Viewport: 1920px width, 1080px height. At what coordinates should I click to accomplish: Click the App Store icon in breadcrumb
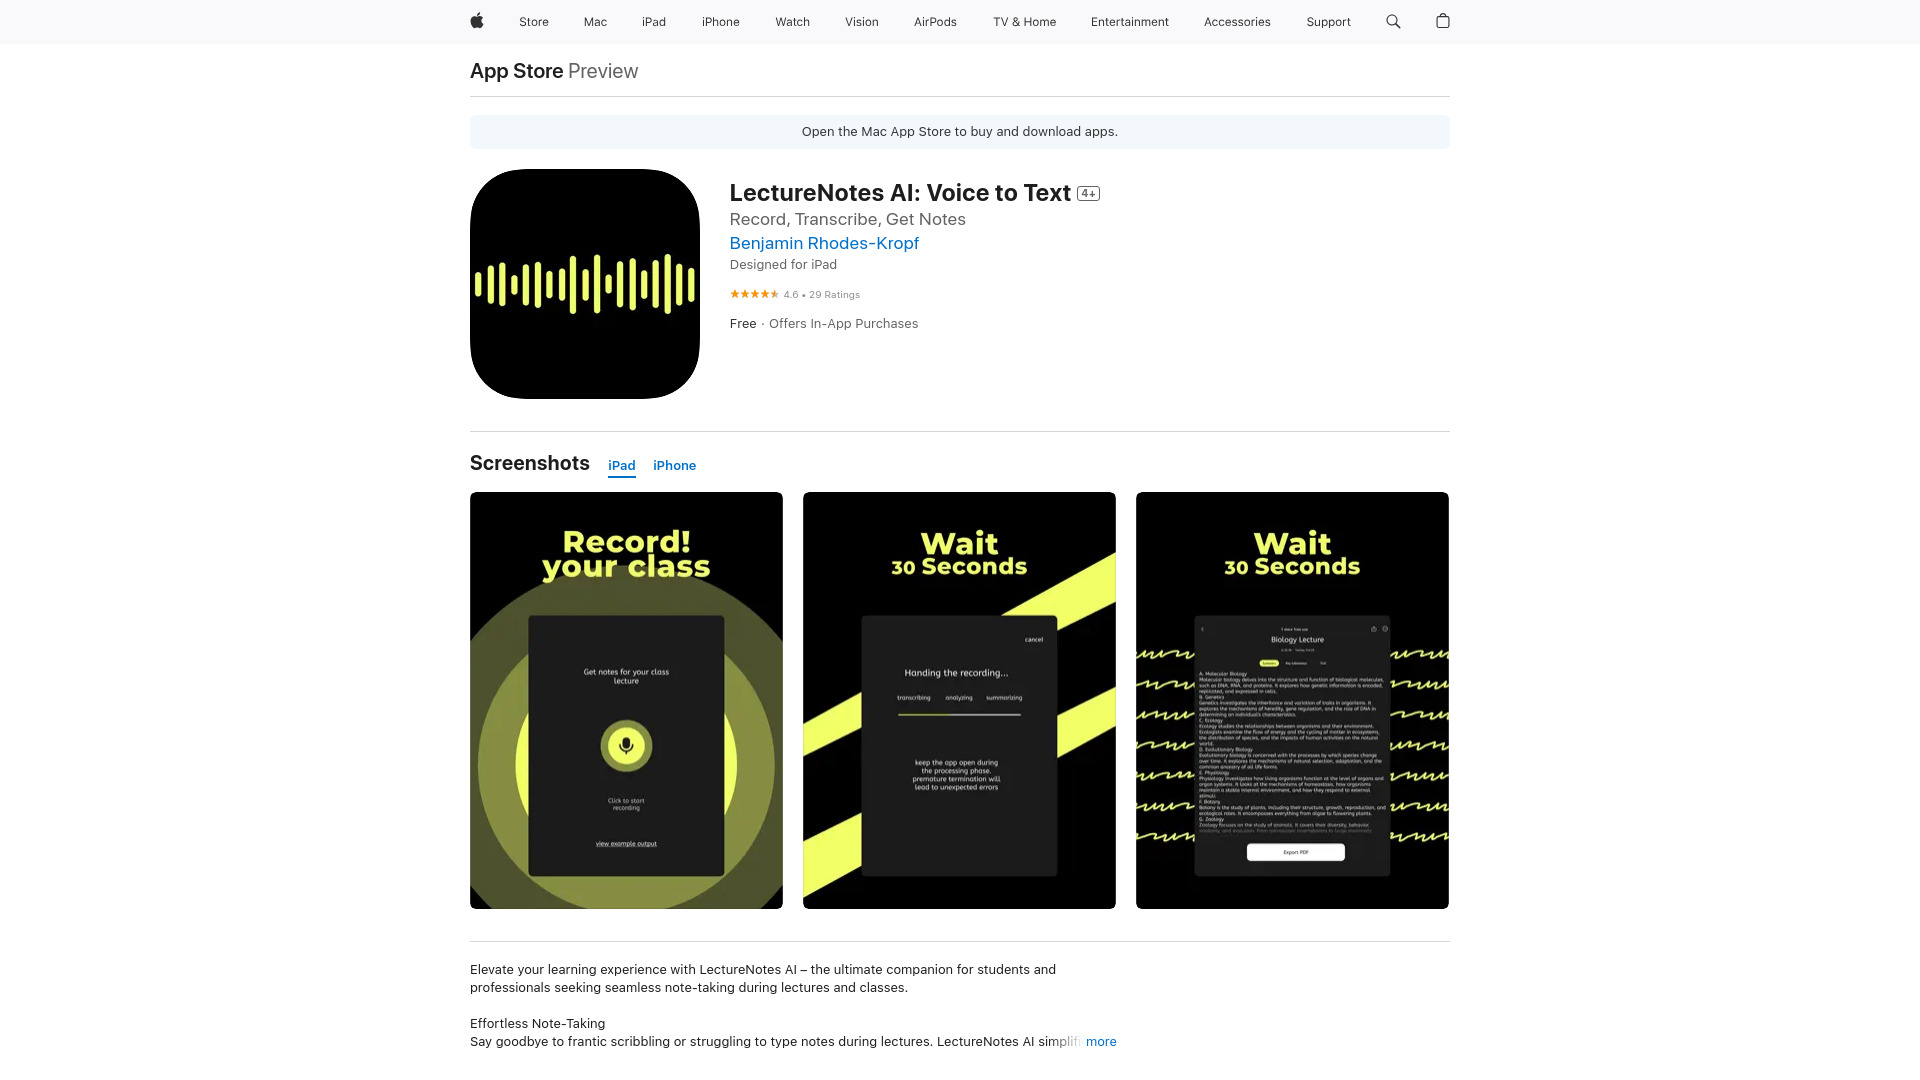517,70
